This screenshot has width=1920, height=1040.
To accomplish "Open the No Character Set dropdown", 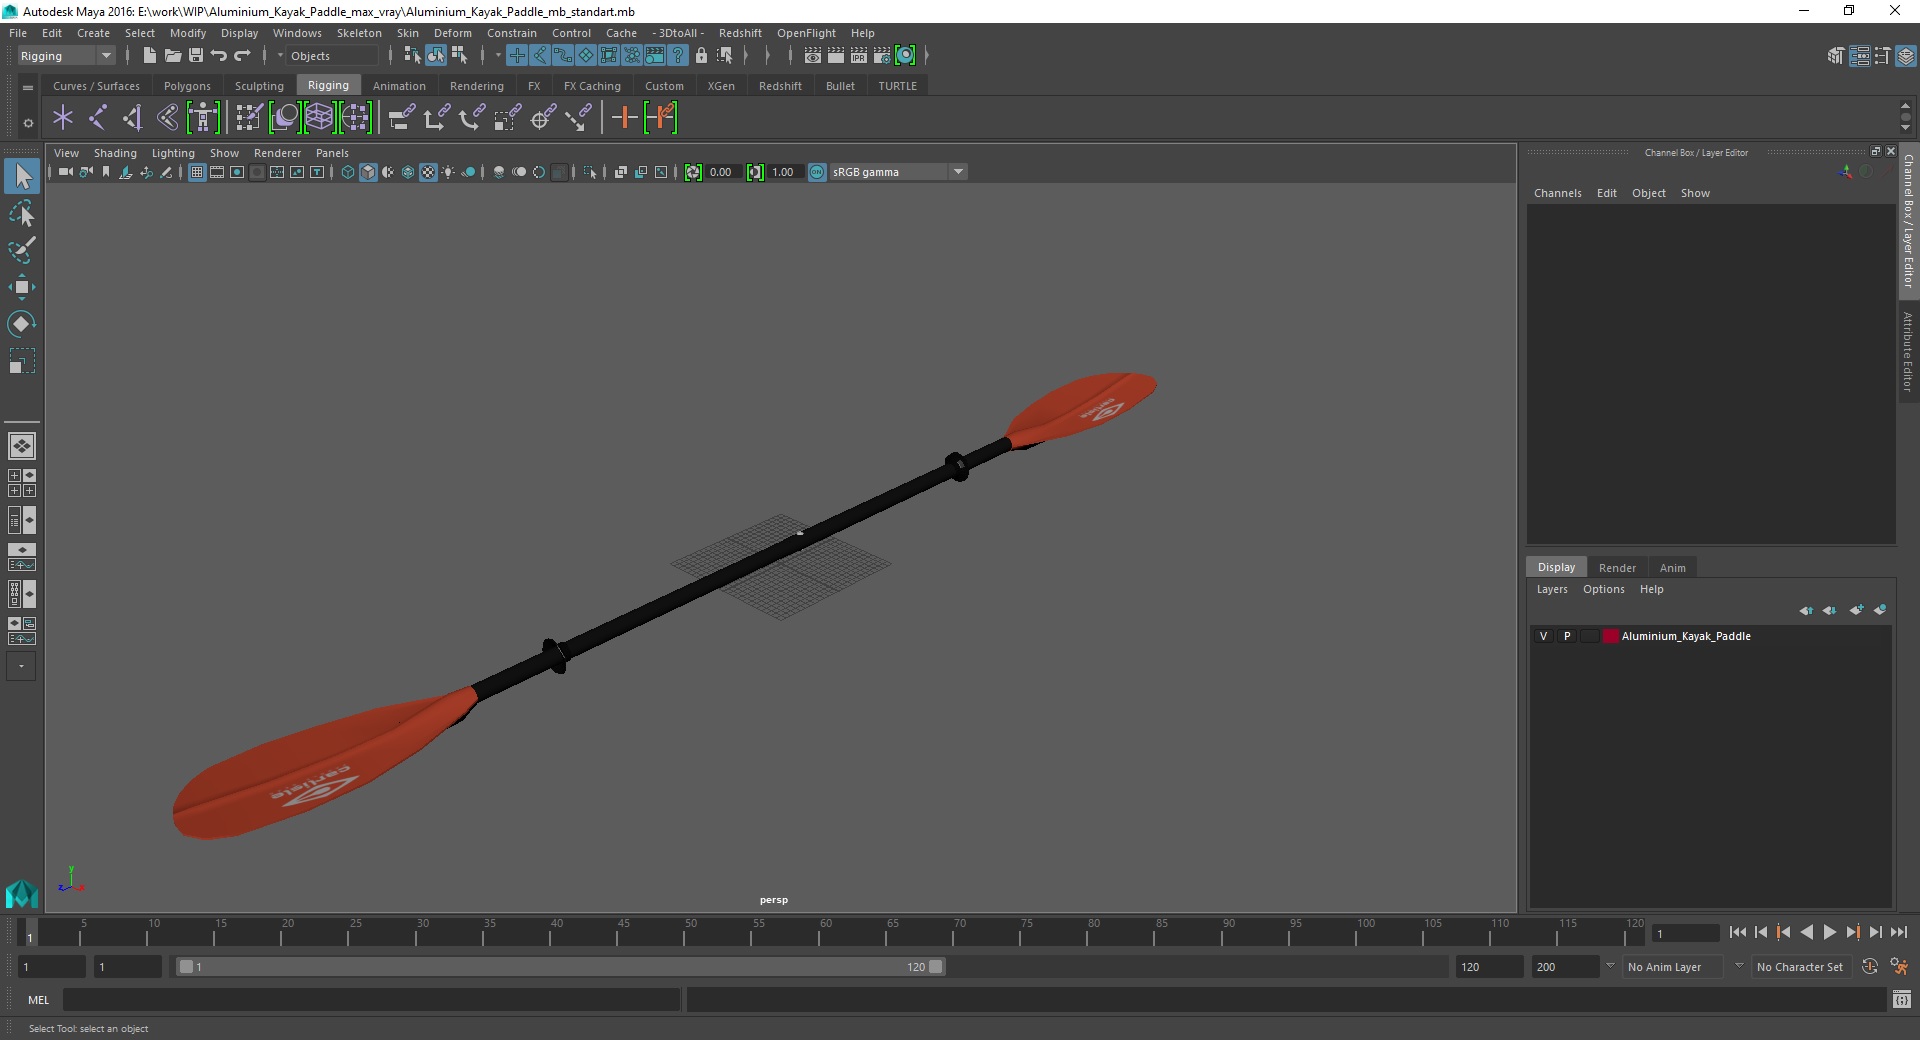I will coord(1801,967).
